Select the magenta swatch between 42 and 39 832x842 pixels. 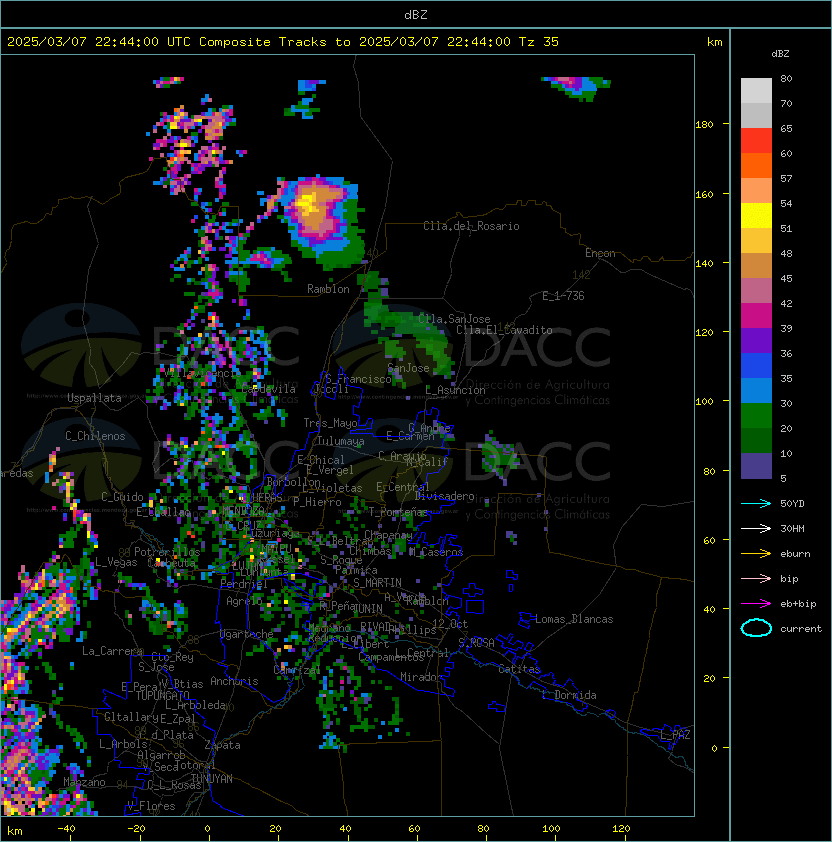(x=756, y=316)
